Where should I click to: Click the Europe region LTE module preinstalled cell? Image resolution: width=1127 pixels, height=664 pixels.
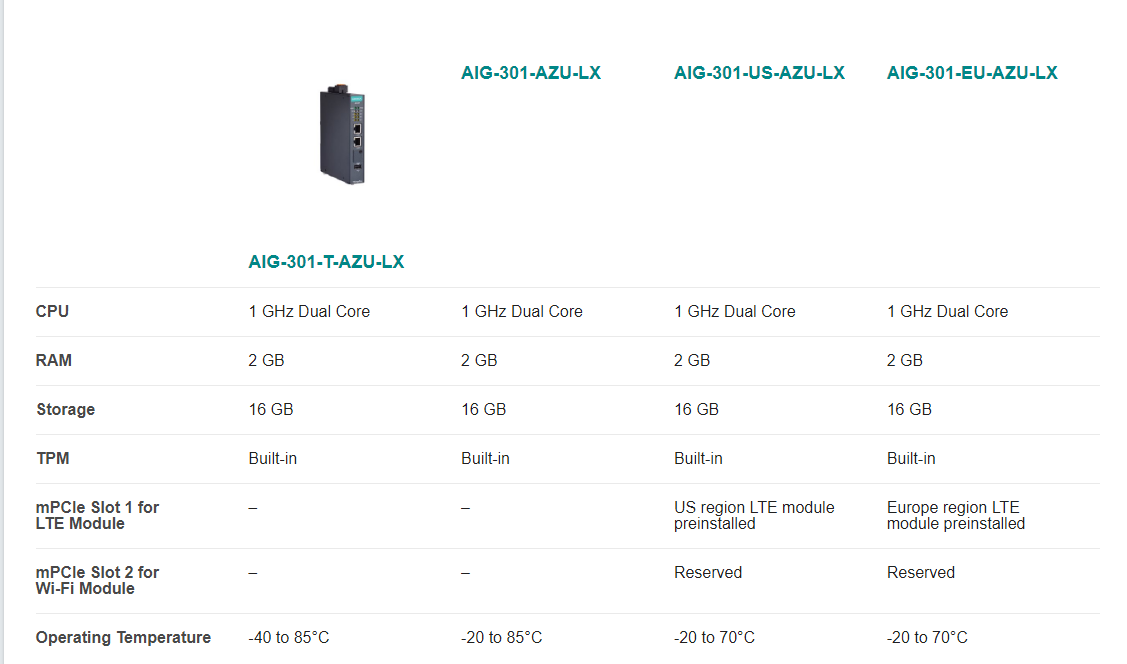(x=956, y=515)
